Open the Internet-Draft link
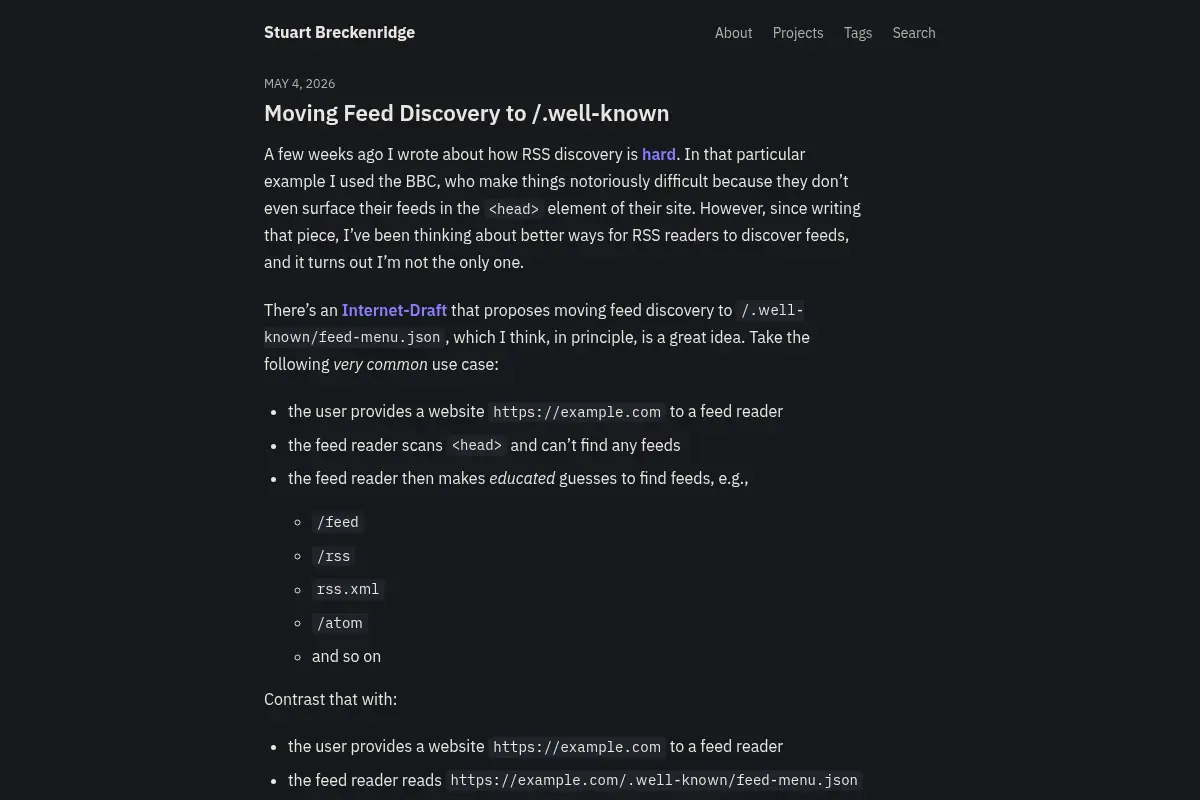This screenshot has height=800, width=1200. [x=394, y=310]
